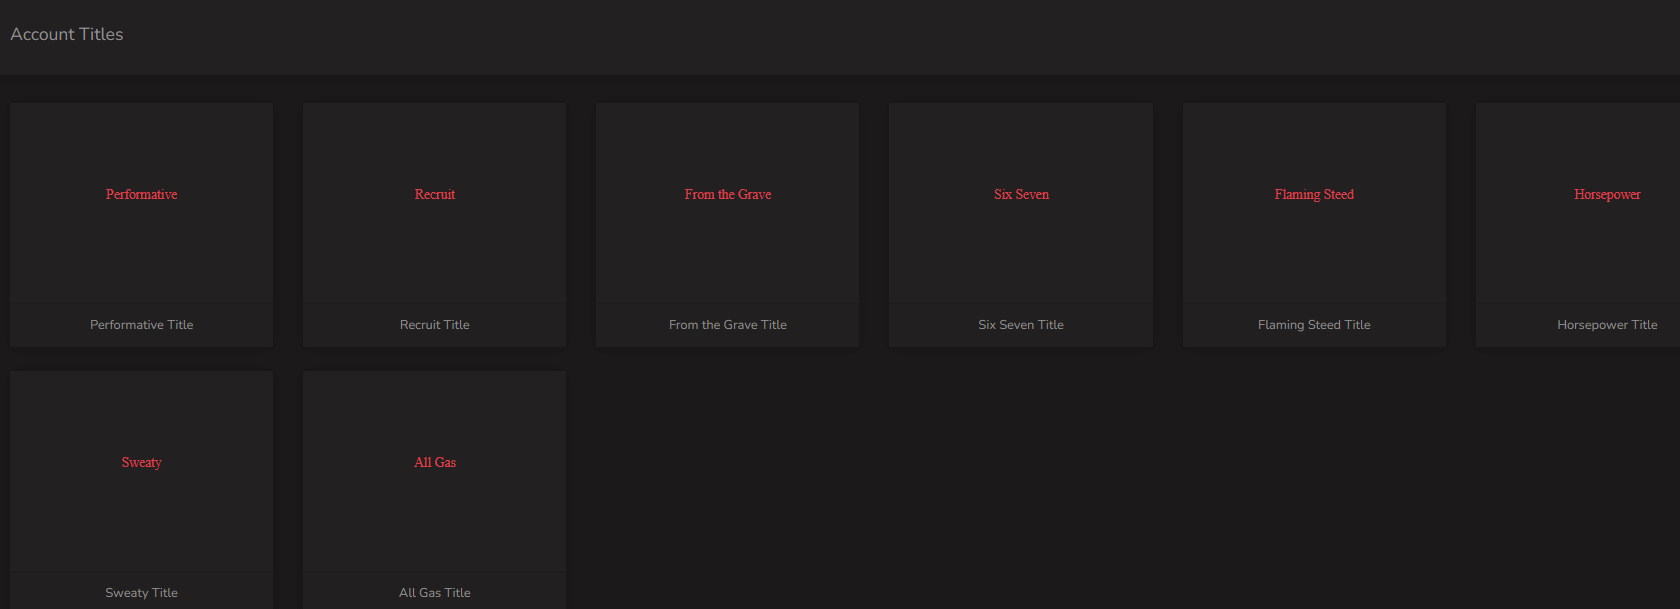Click the red Recruit title text

pos(435,195)
